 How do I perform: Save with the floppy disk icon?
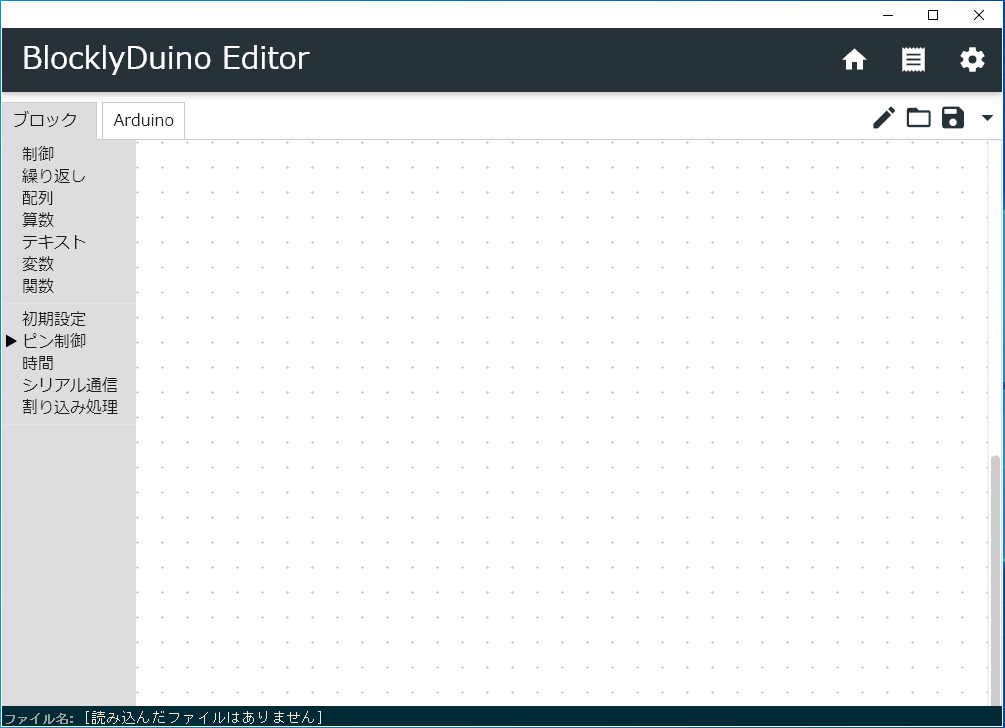tap(952, 118)
